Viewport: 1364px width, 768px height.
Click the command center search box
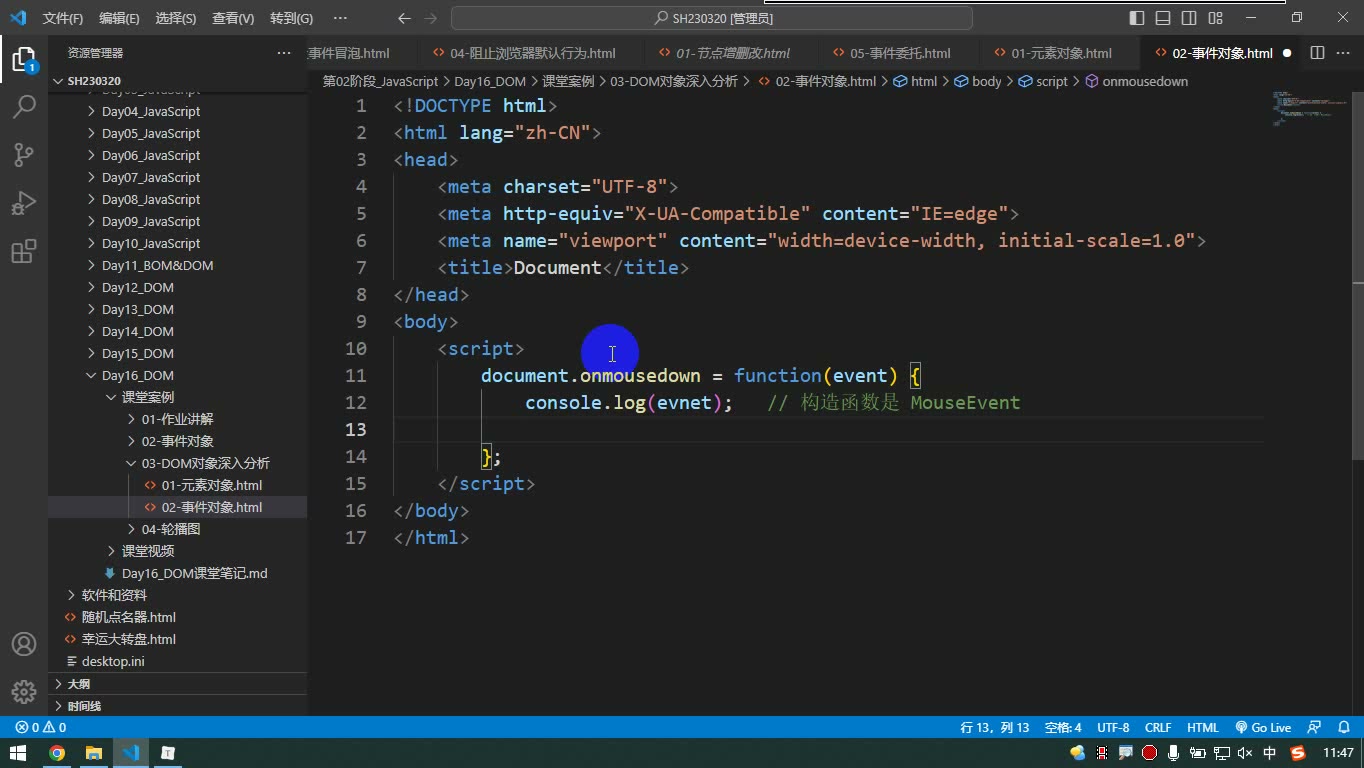coord(712,18)
